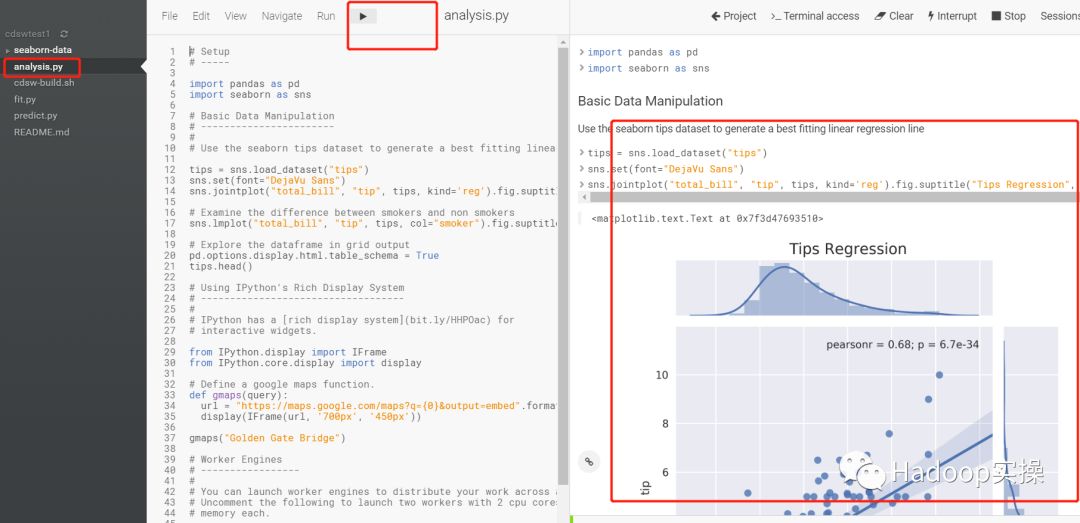Click line gmaps("Golden Gate Bridge")
Screen dimensions: 1080x523
point(267,438)
